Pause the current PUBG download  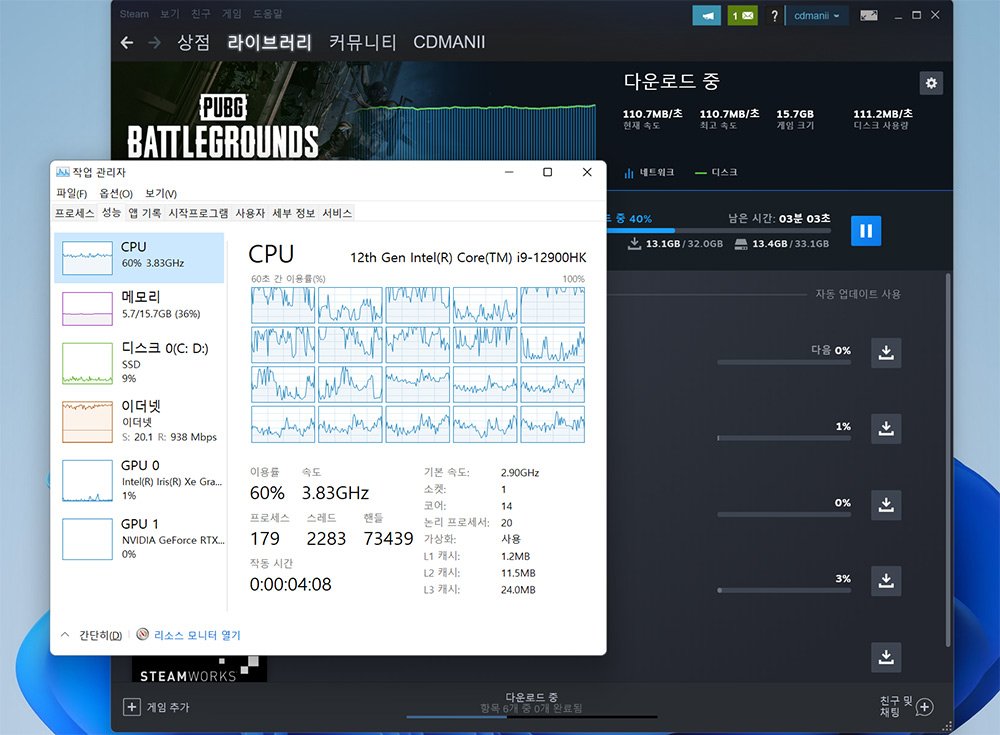pos(866,230)
